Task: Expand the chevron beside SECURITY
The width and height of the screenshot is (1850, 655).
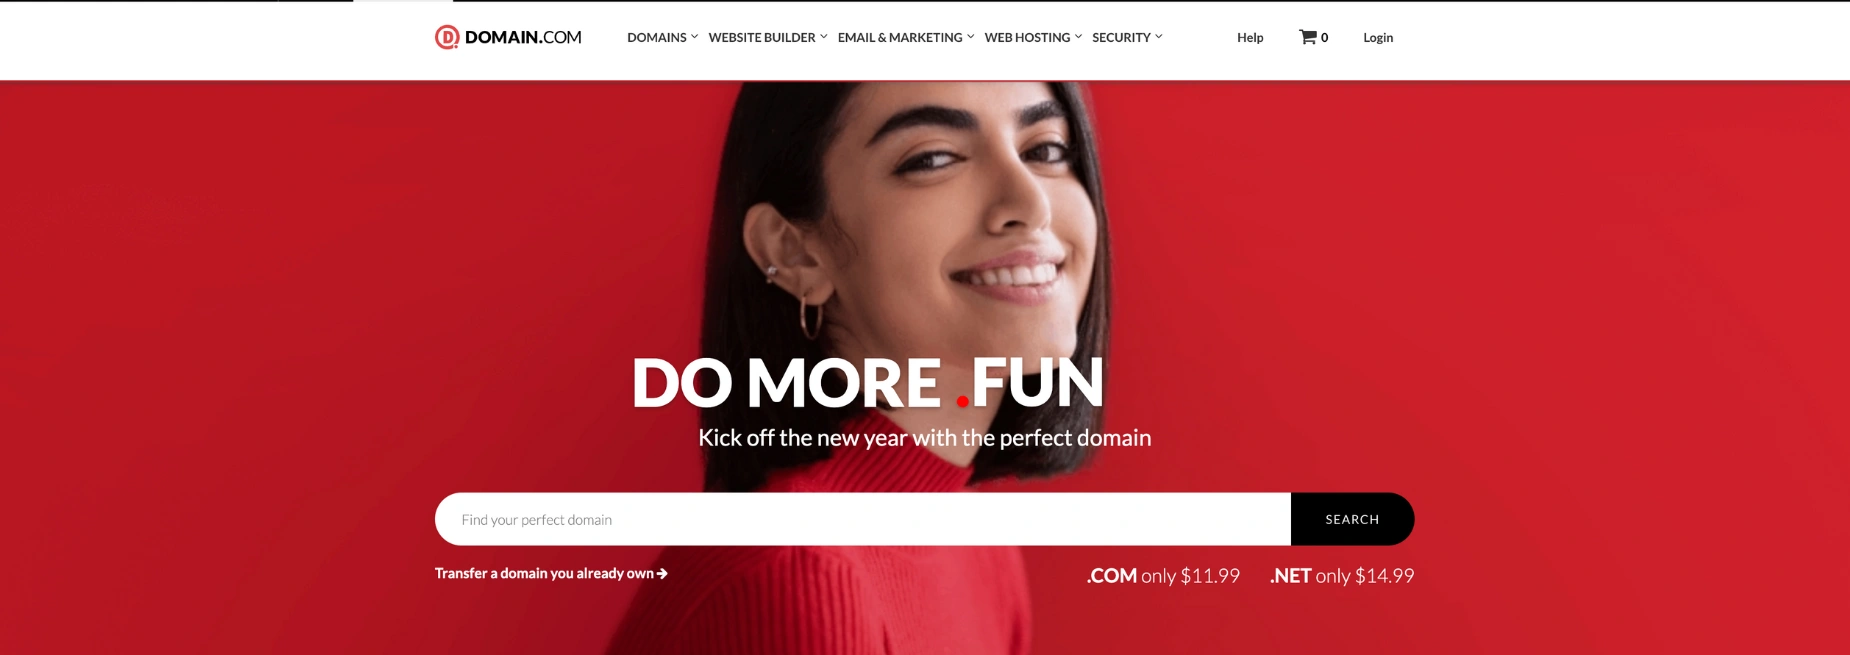Action: pos(1159,37)
